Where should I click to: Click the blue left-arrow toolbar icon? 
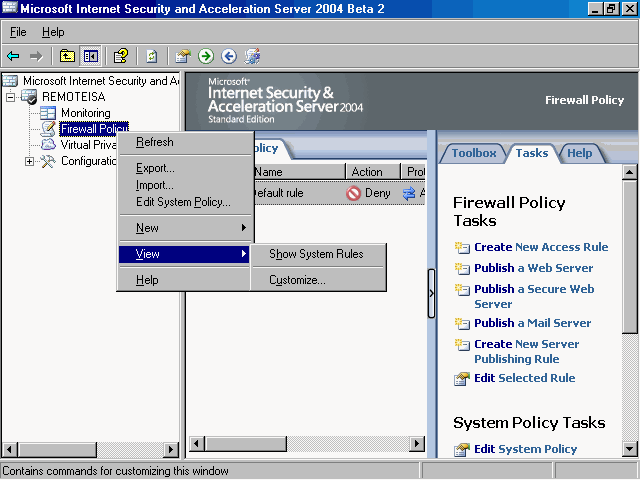click(x=229, y=56)
